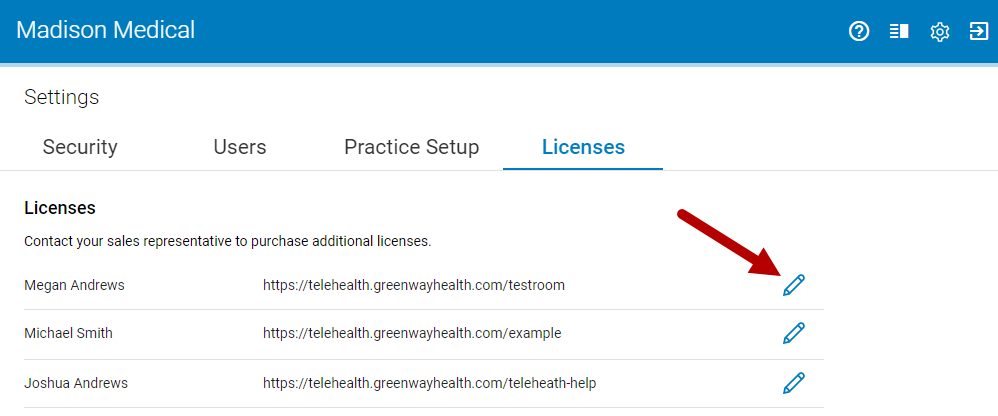Click the Madison Medical title
This screenshot has width=998, height=416.
pos(106,30)
